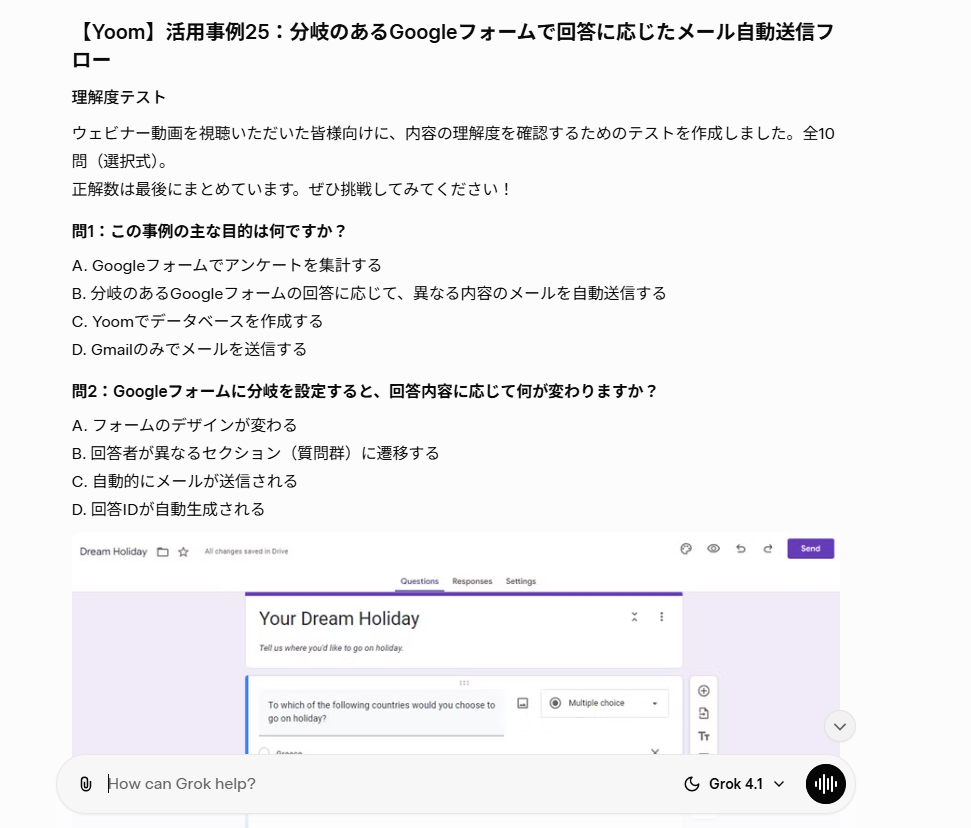Click the Import questions icon
971x828 pixels.
703,713
